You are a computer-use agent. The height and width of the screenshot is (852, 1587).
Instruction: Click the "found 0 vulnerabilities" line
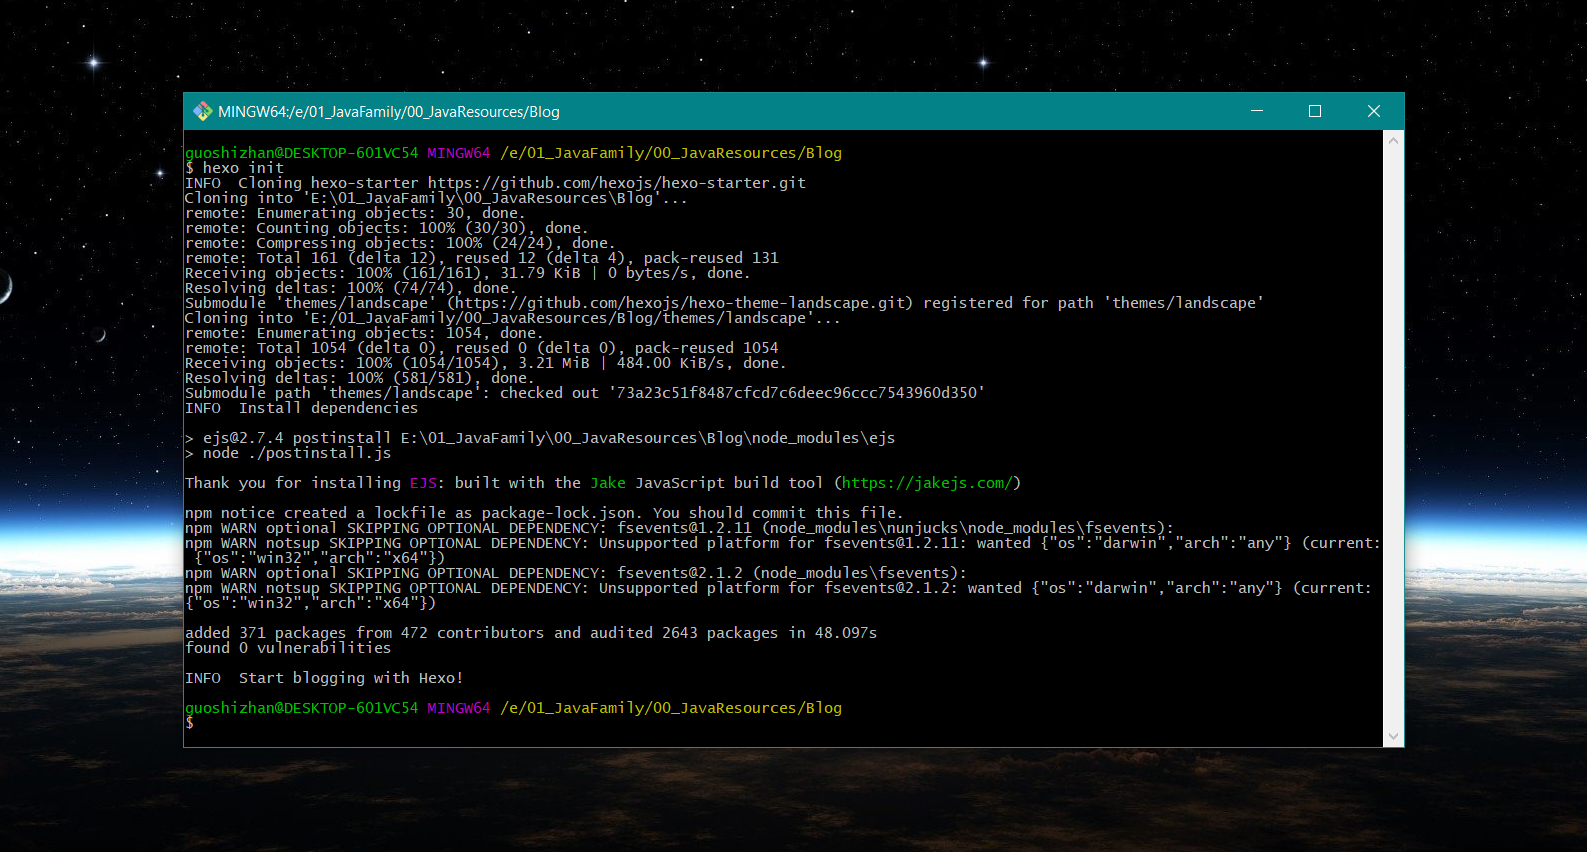(288, 648)
